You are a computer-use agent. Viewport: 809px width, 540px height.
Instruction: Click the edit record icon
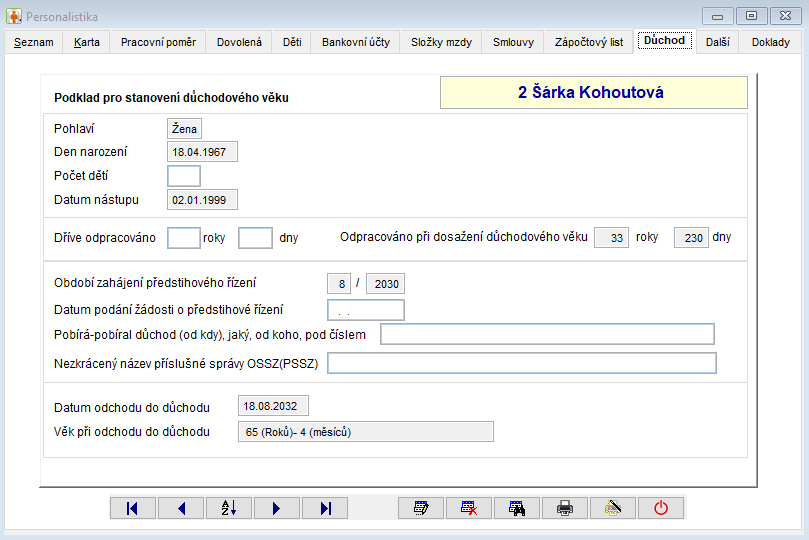tap(421, 508)
